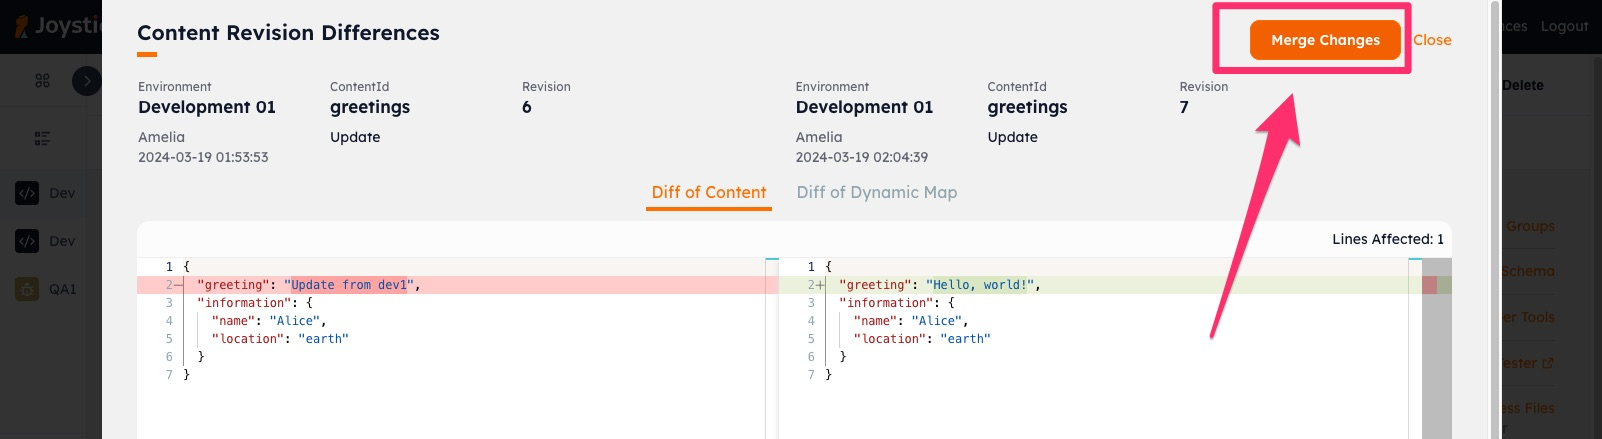
Task: Click the Logout link in header
Action: pos(1564,26)
